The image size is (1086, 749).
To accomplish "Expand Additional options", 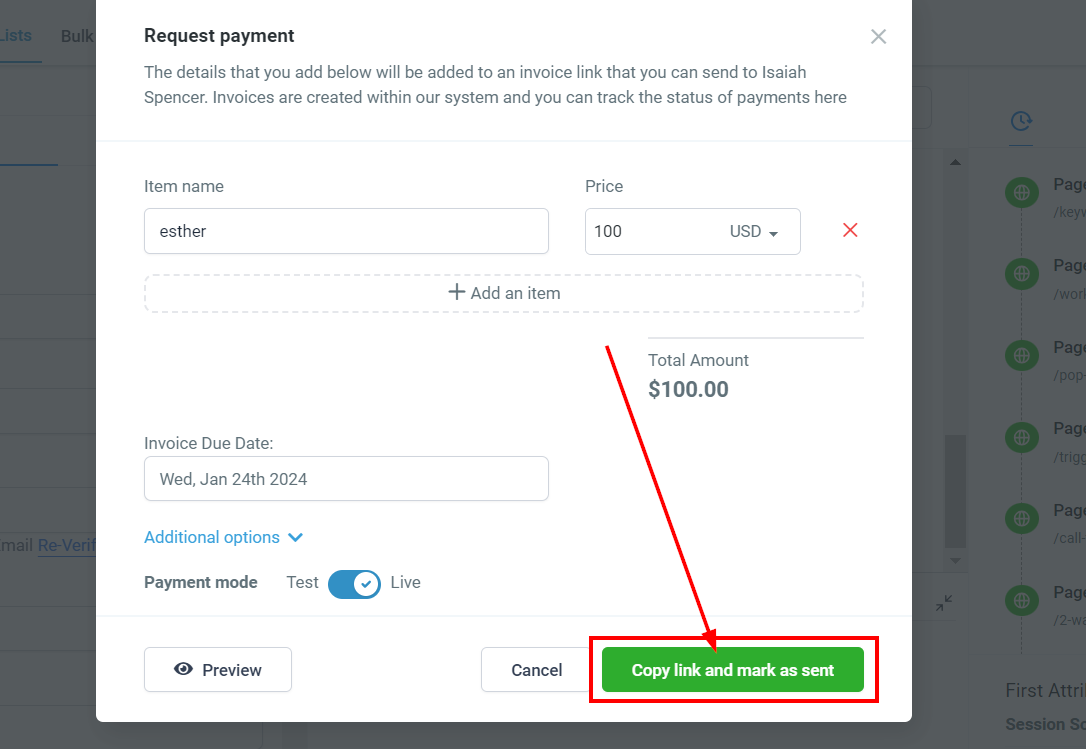I will click(x=223, y=537).
